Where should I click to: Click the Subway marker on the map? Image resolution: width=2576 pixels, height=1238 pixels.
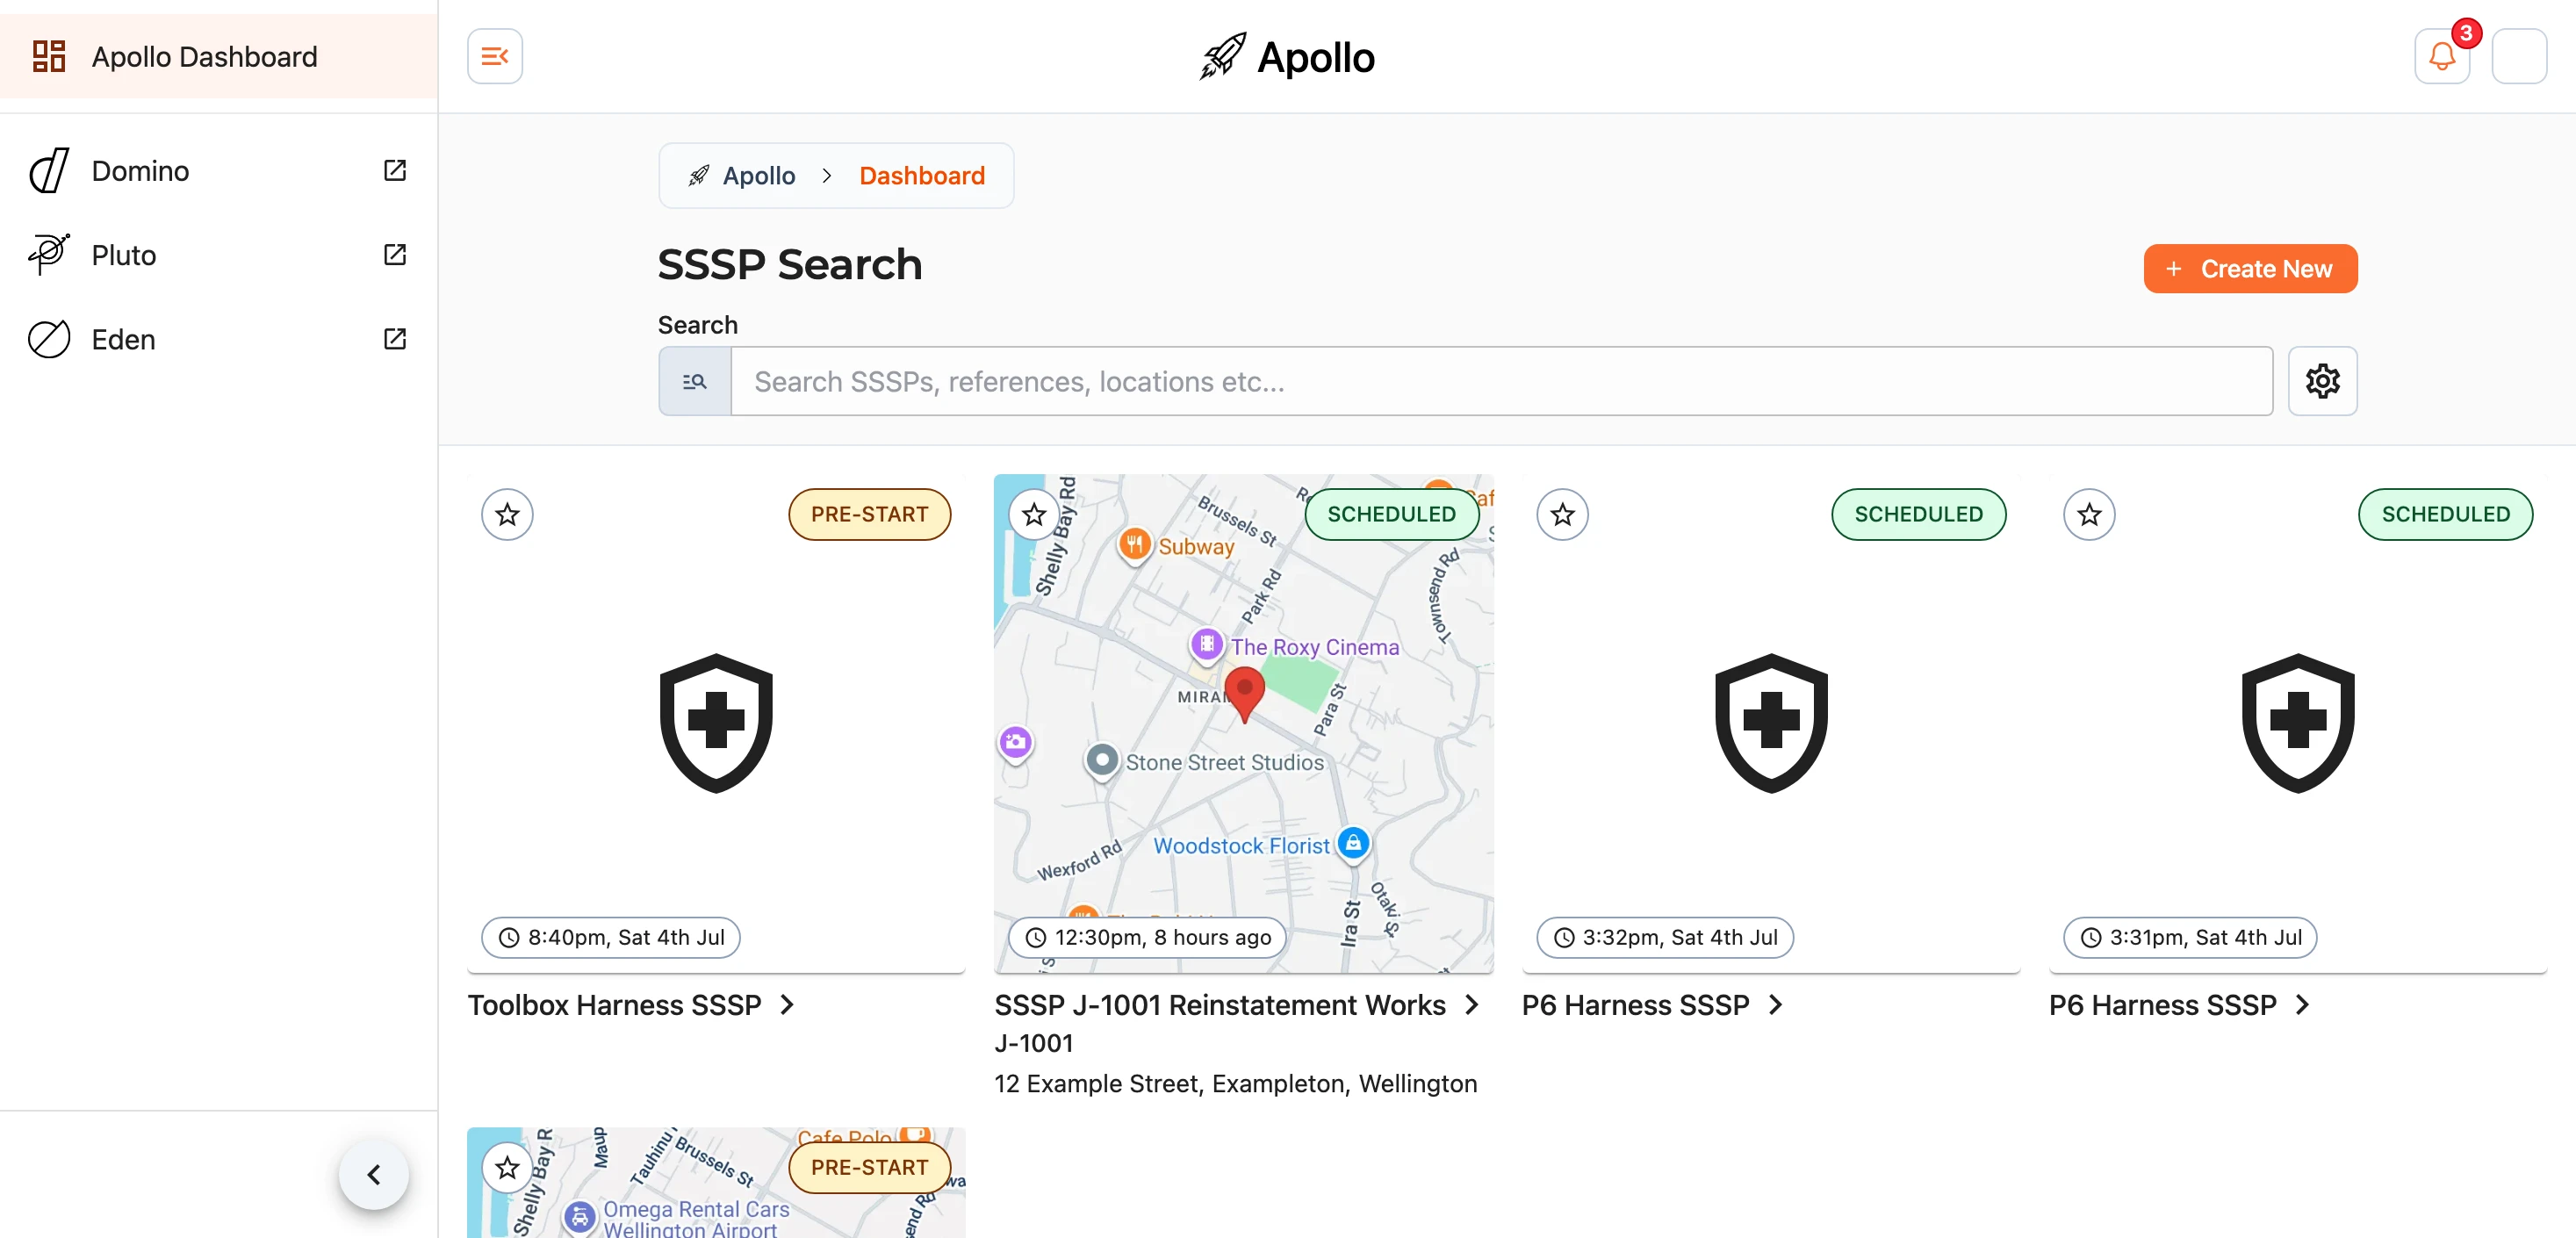tap(1134, 544)
